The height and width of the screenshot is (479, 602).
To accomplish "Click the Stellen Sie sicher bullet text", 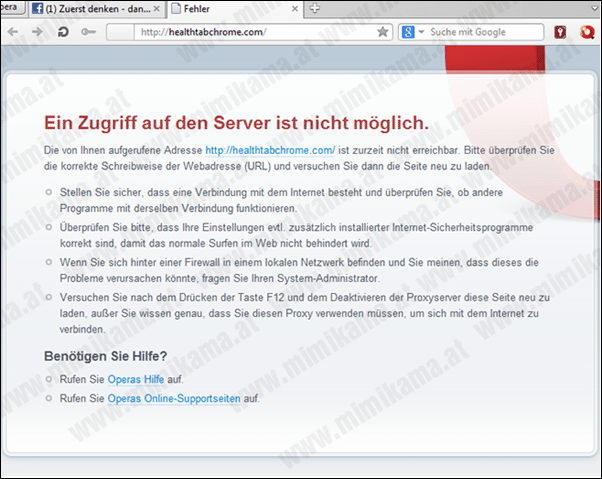I will coord(281,200).
